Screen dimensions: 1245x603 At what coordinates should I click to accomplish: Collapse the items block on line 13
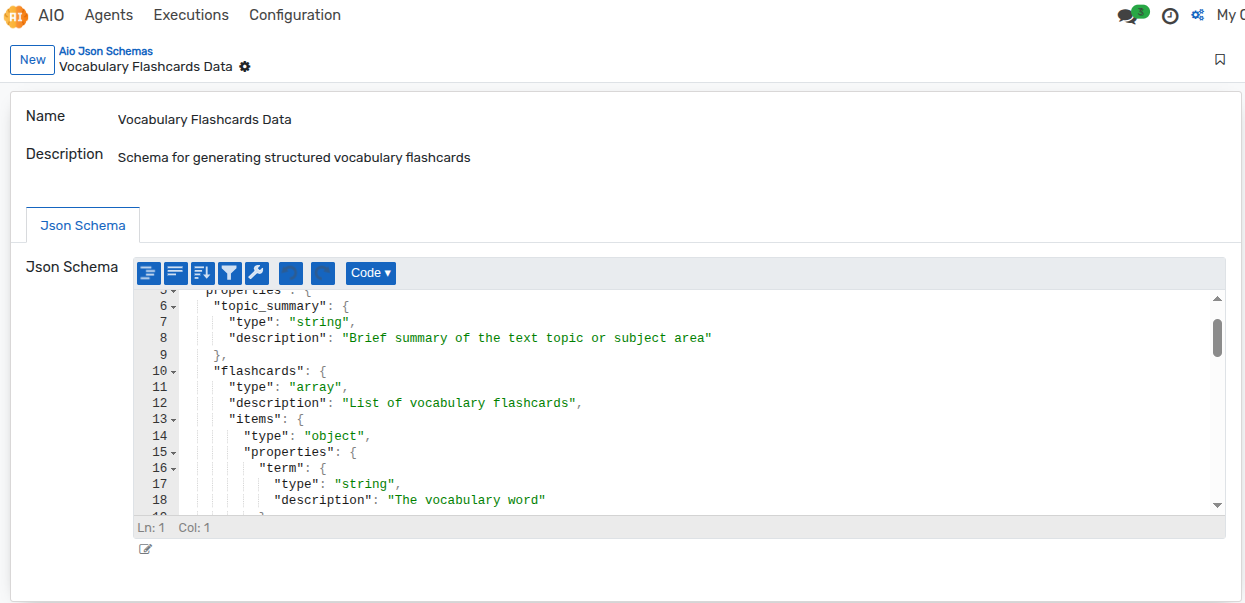[174, 420]
